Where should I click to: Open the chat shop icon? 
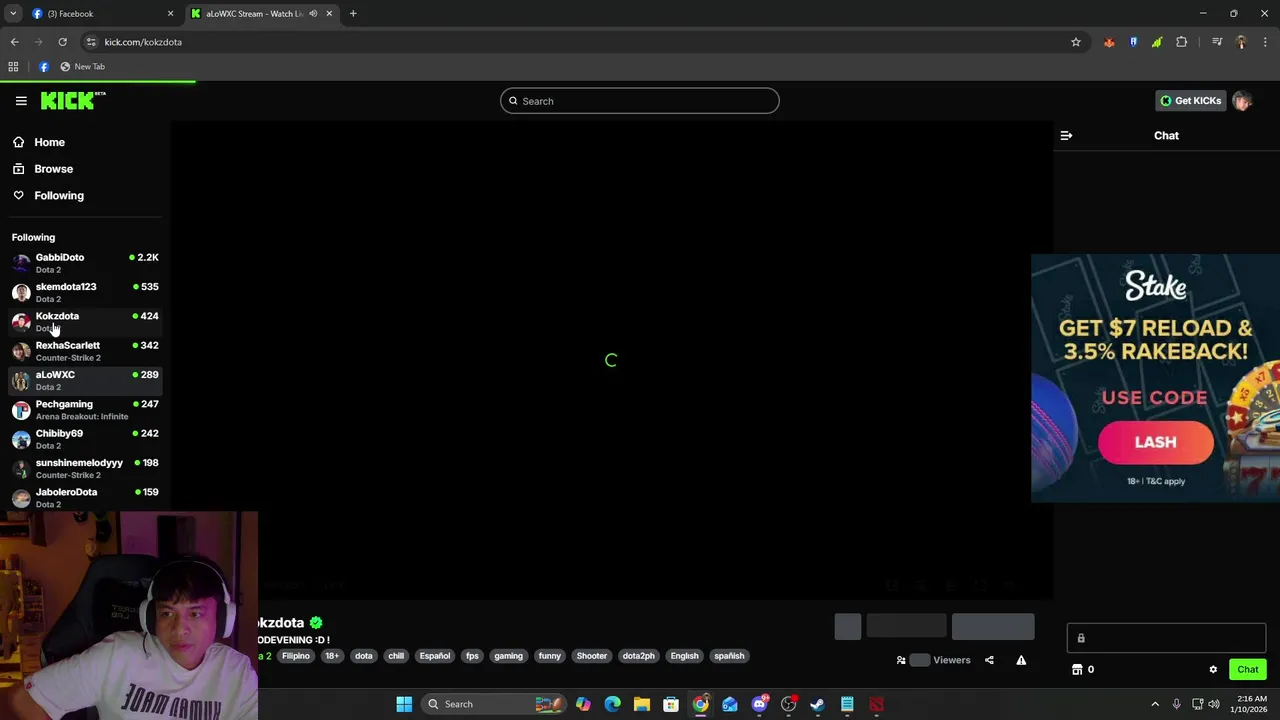(x=1077, y=670)
